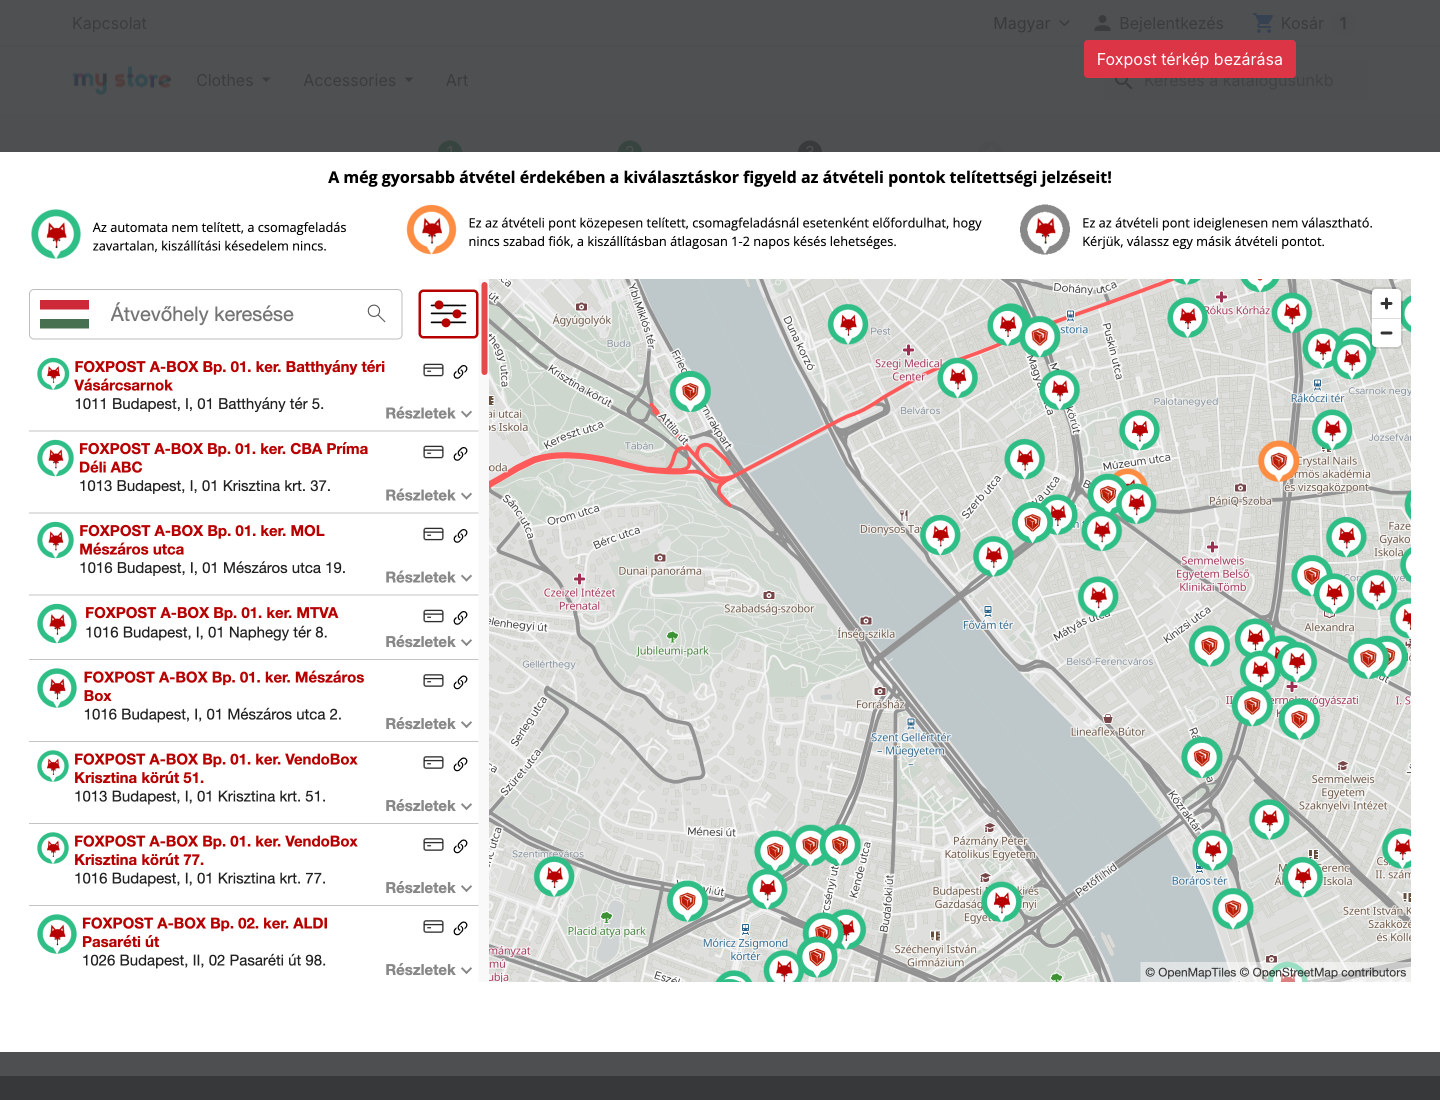Click card icon for VendoBox Krisztina körút 51.
Image resolution: width=1440 pixels, height=1100 pixels.
point(433,763)
